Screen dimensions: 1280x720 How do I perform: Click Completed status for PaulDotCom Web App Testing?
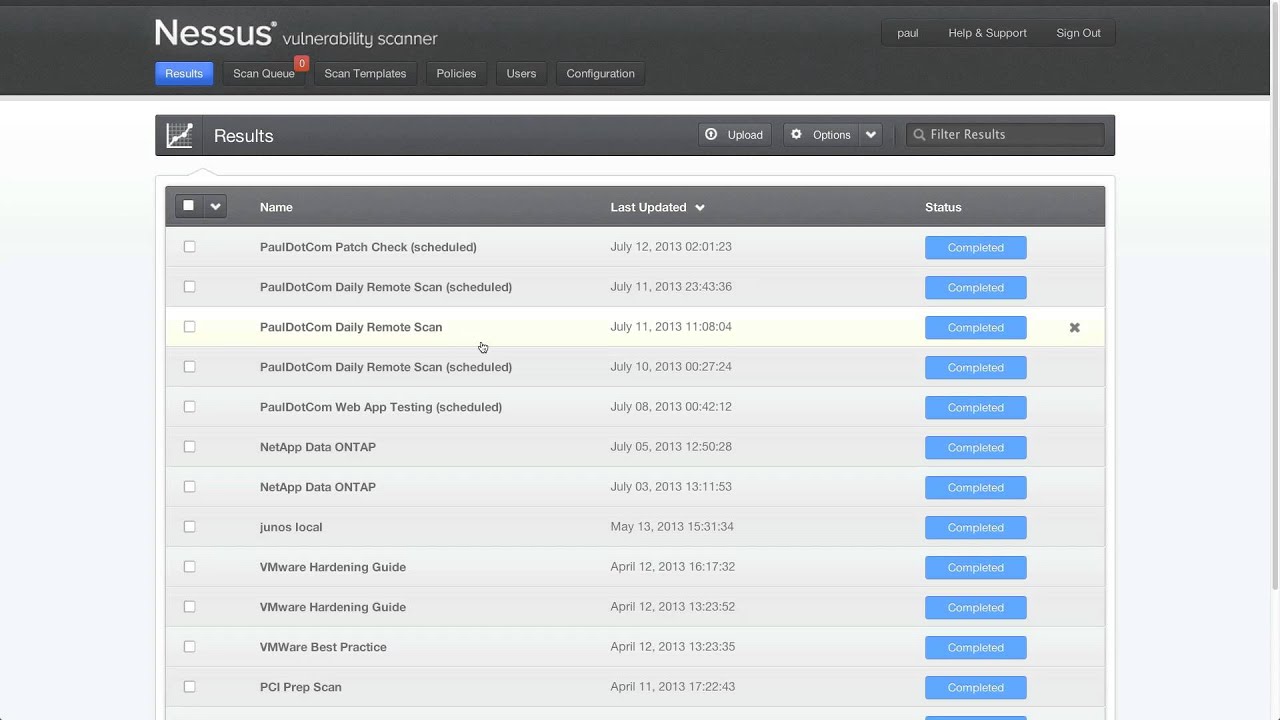tap(975, 407)
